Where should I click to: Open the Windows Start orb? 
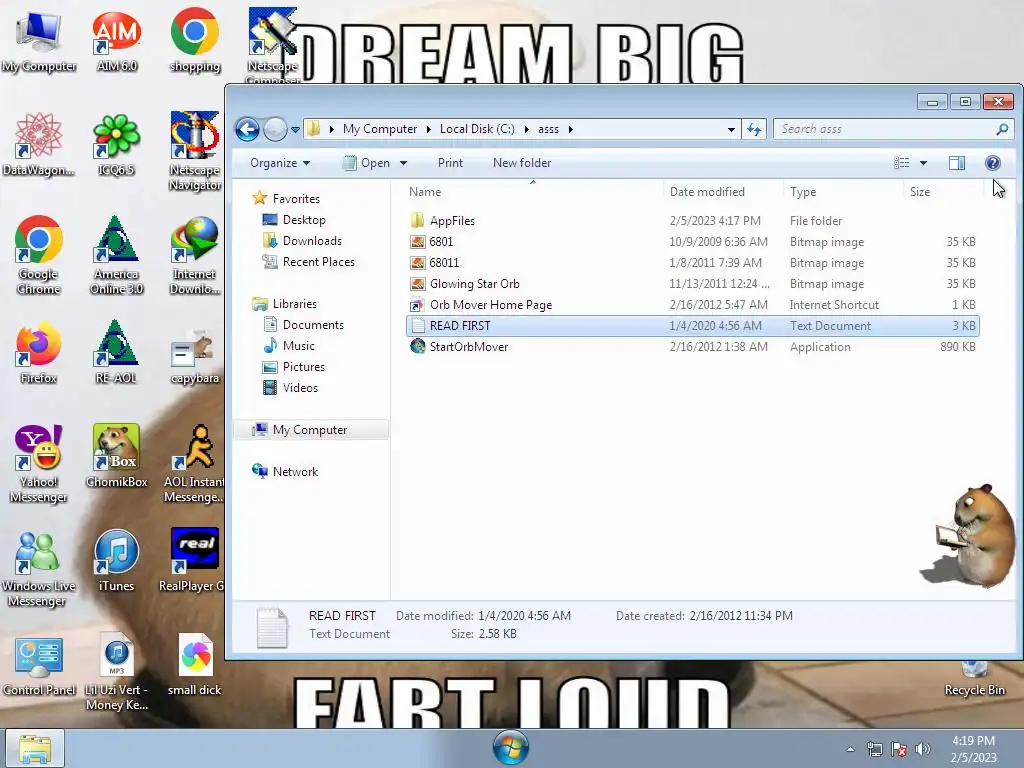pos(511,748)
